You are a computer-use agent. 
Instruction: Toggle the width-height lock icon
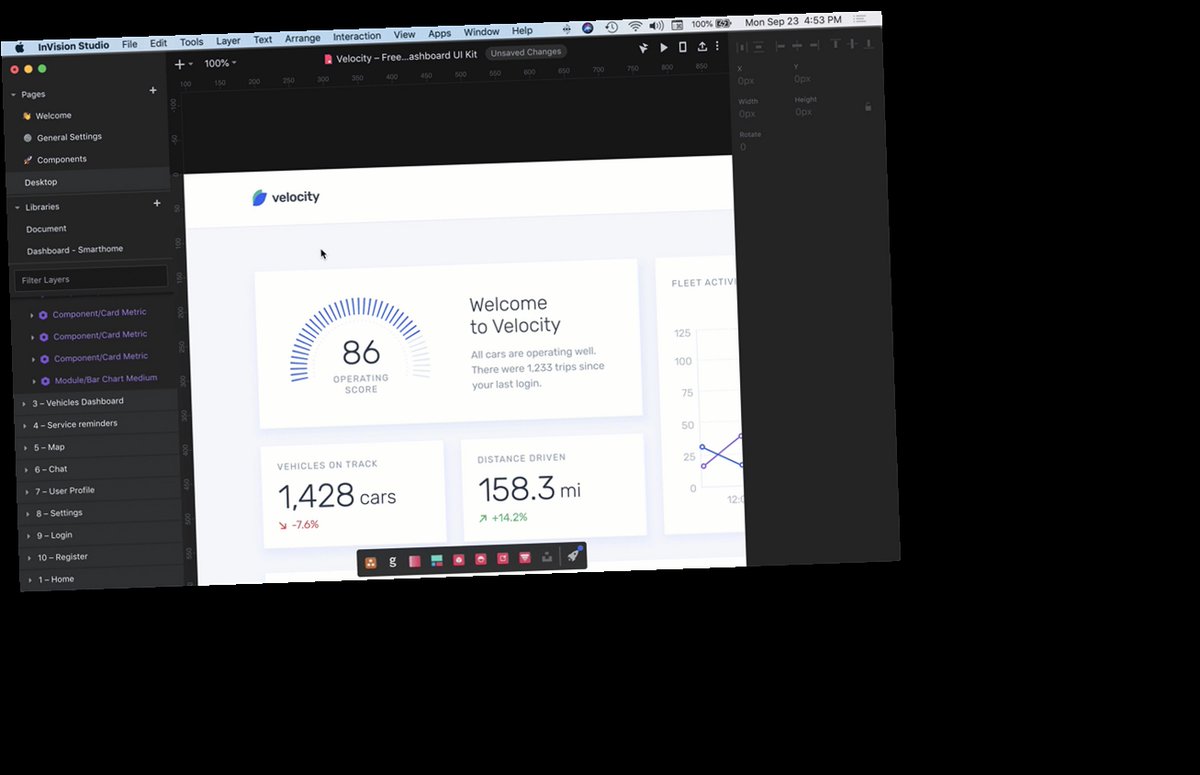click(867, 106)
